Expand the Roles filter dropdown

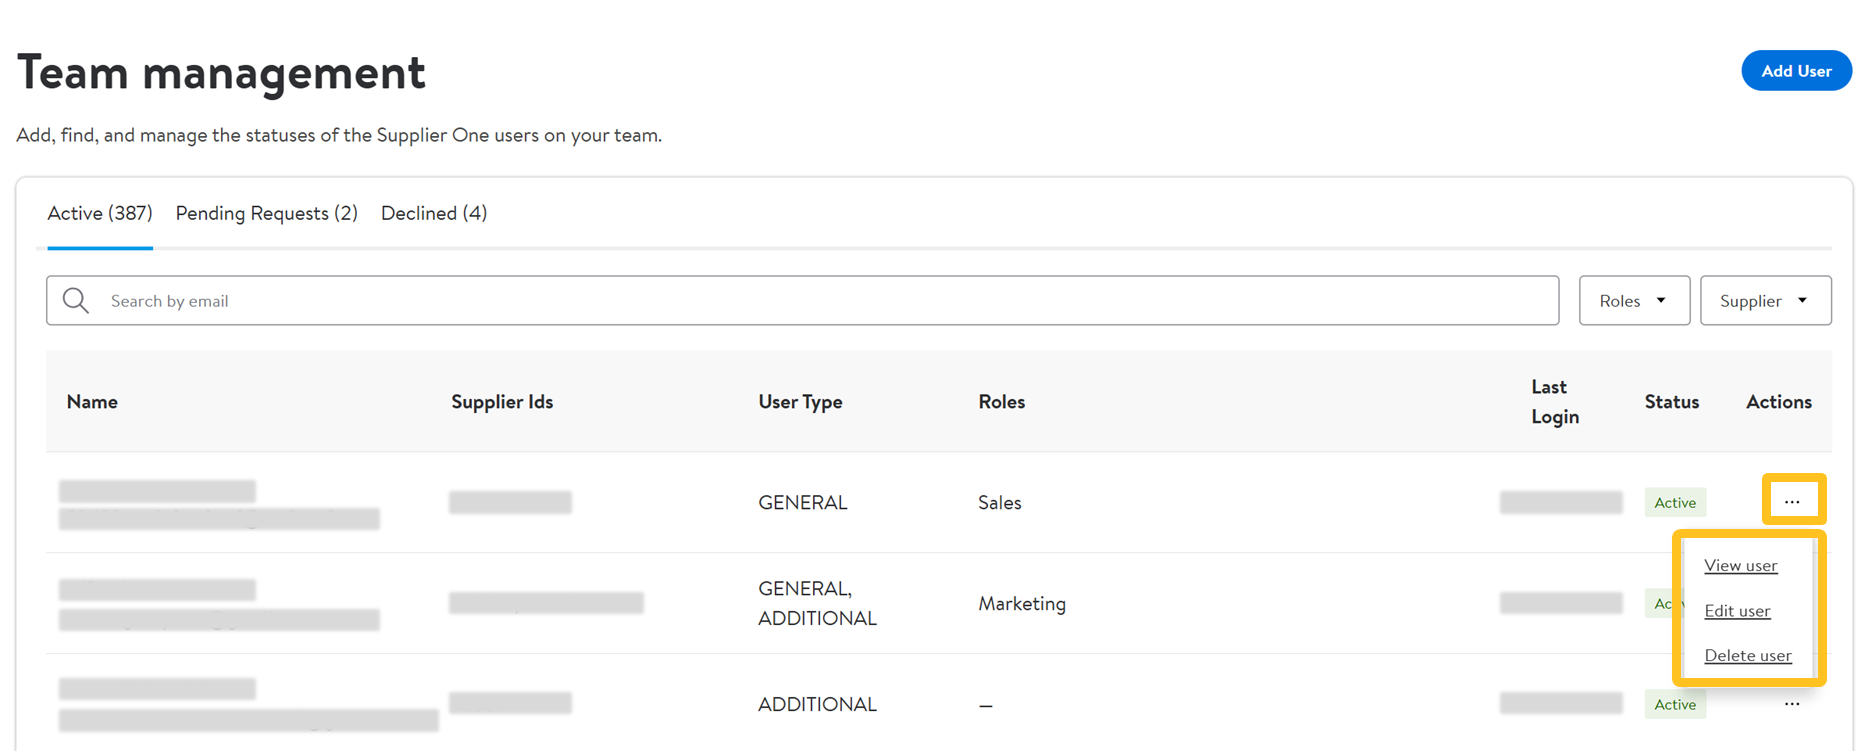click(1633, 301)
